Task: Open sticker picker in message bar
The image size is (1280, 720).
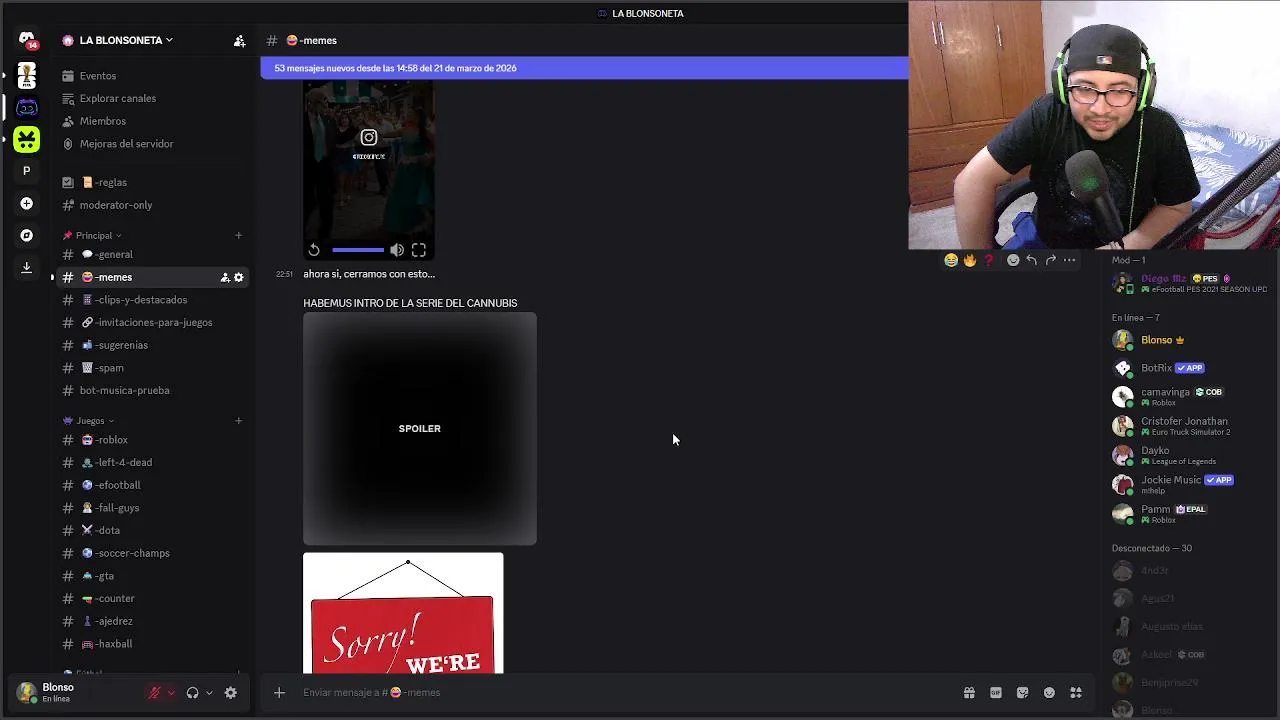Action: pos(1022,692)
